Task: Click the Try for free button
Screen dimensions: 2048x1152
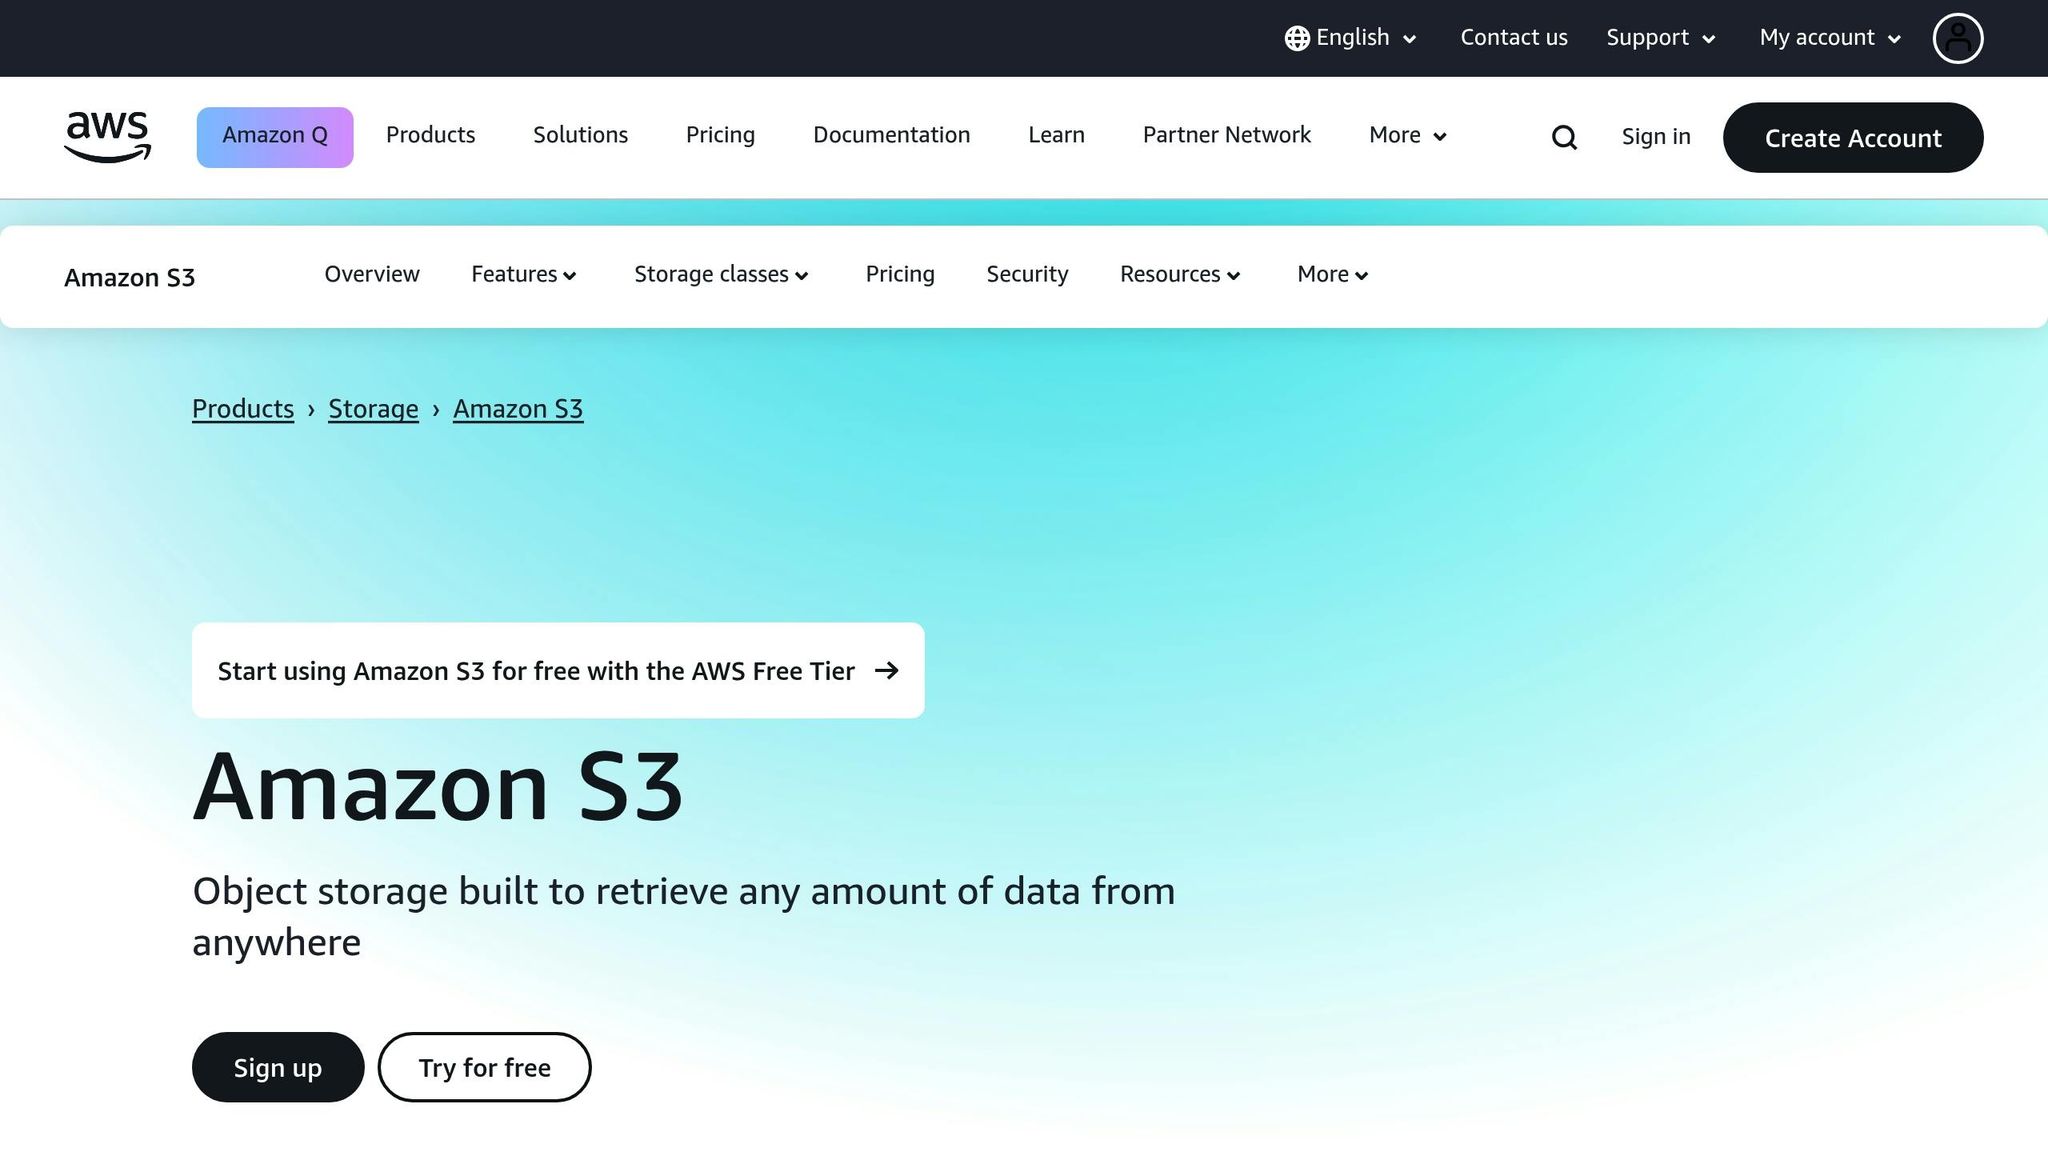Action: (484, 1067)
